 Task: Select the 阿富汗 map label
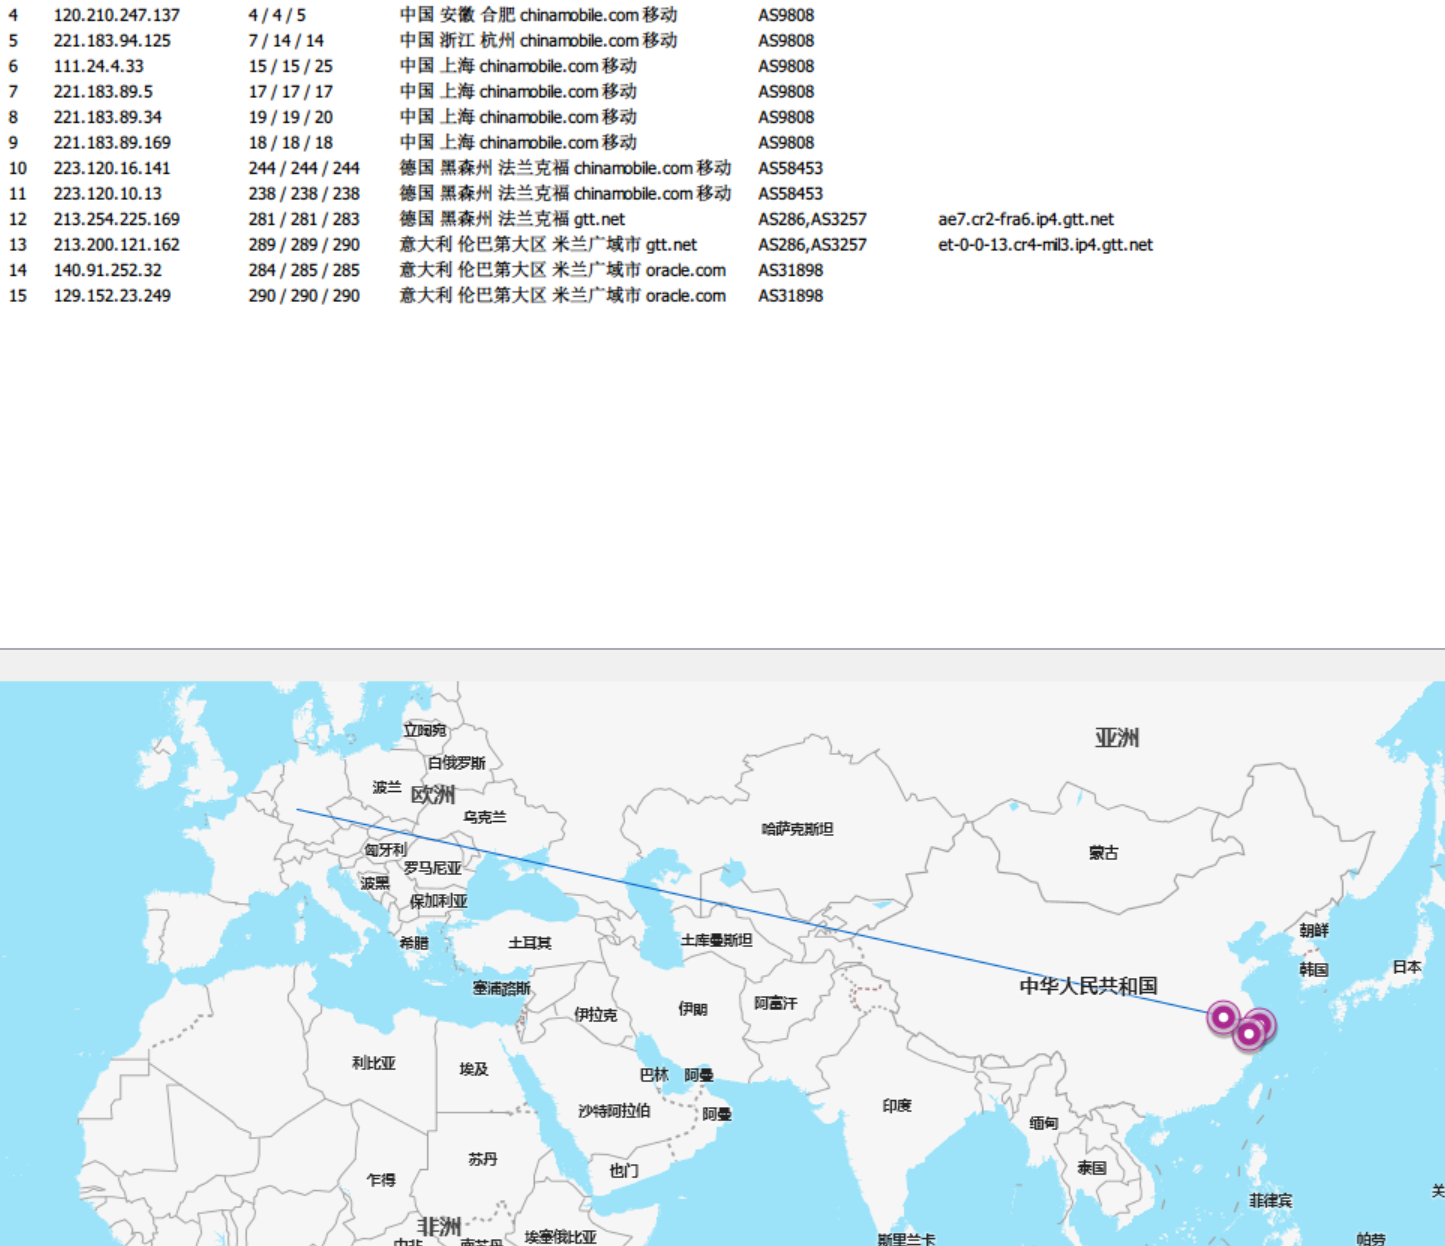(775, 1003)
